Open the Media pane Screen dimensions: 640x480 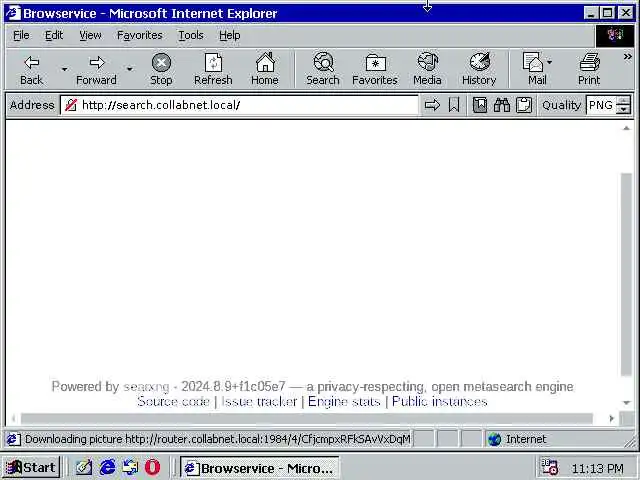(427, 70)
